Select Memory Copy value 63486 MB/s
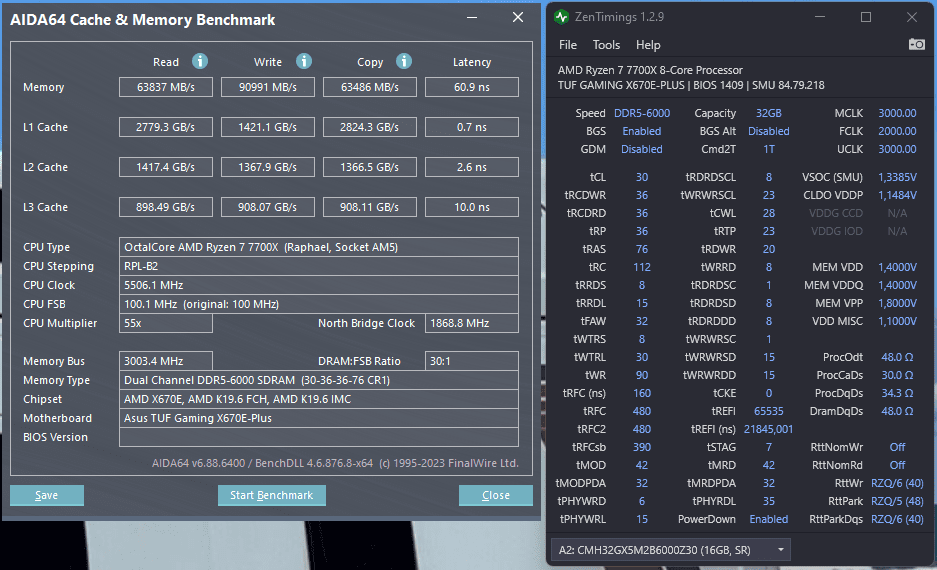Viewport: 937px width, 570px height. pos(369,87)
